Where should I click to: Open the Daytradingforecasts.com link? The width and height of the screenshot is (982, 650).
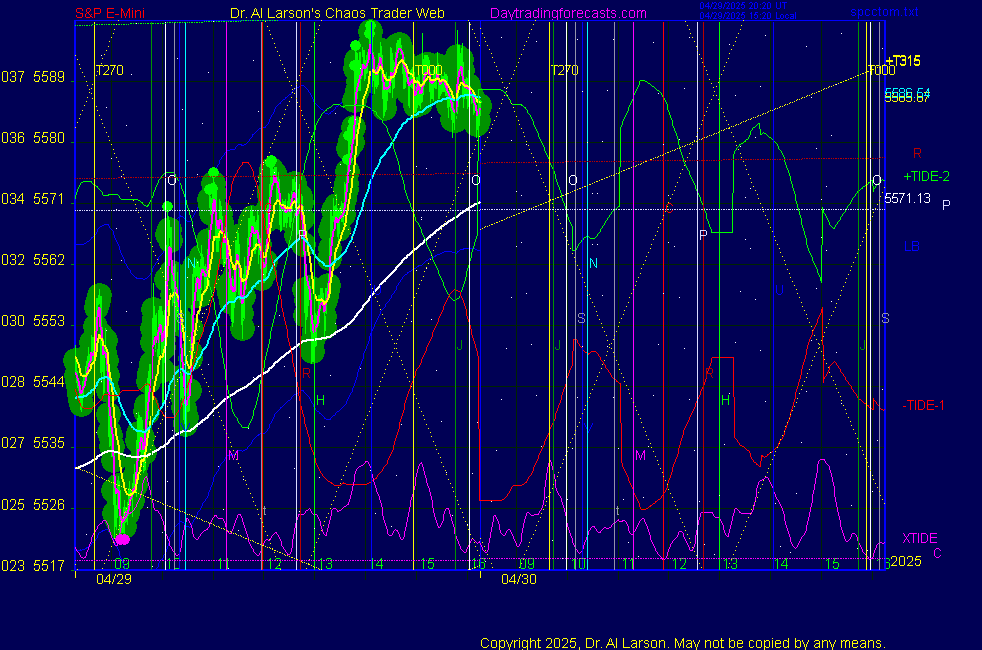(567, 13)
